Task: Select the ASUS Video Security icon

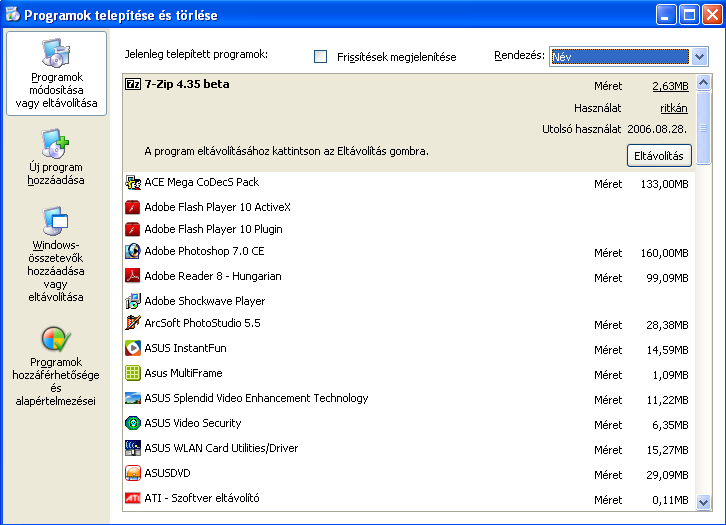Action: [132, 423]
